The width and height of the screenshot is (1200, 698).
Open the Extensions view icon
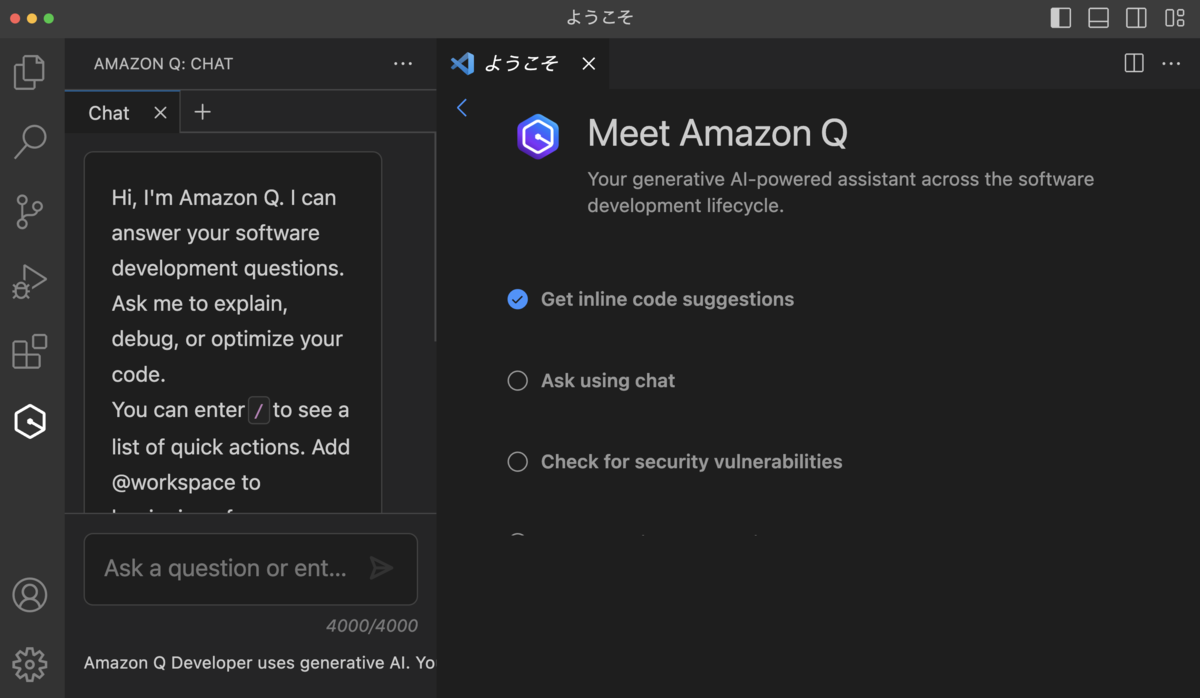coord(30,352)
